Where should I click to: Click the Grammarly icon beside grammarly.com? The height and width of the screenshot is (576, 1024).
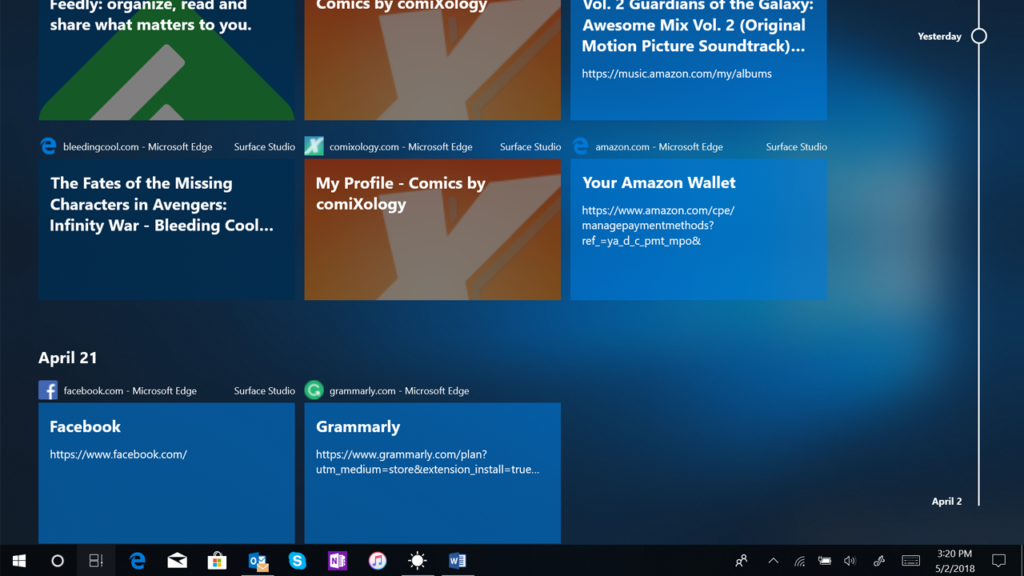314,391
